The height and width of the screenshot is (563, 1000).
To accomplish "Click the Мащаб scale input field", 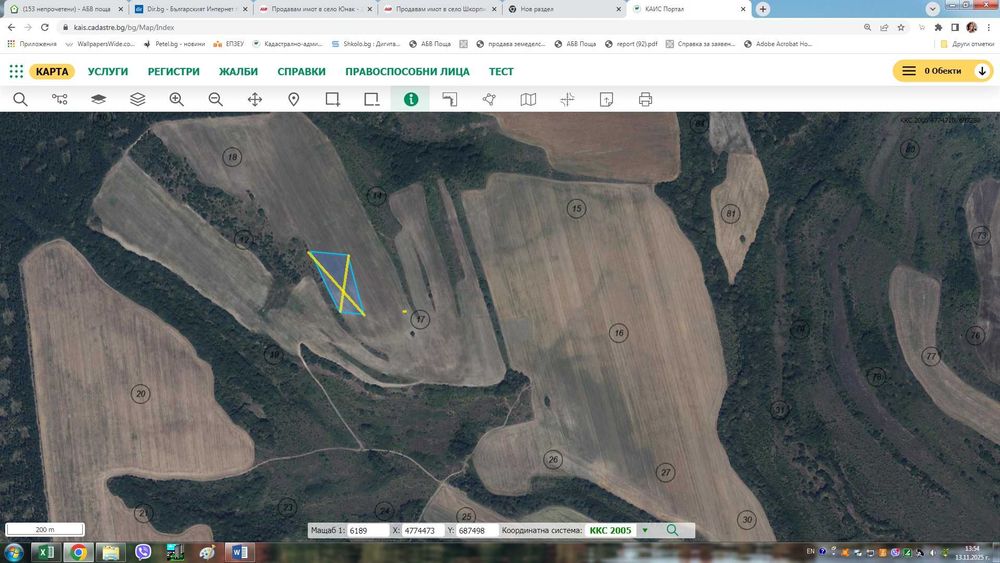I will click(368, 530).
